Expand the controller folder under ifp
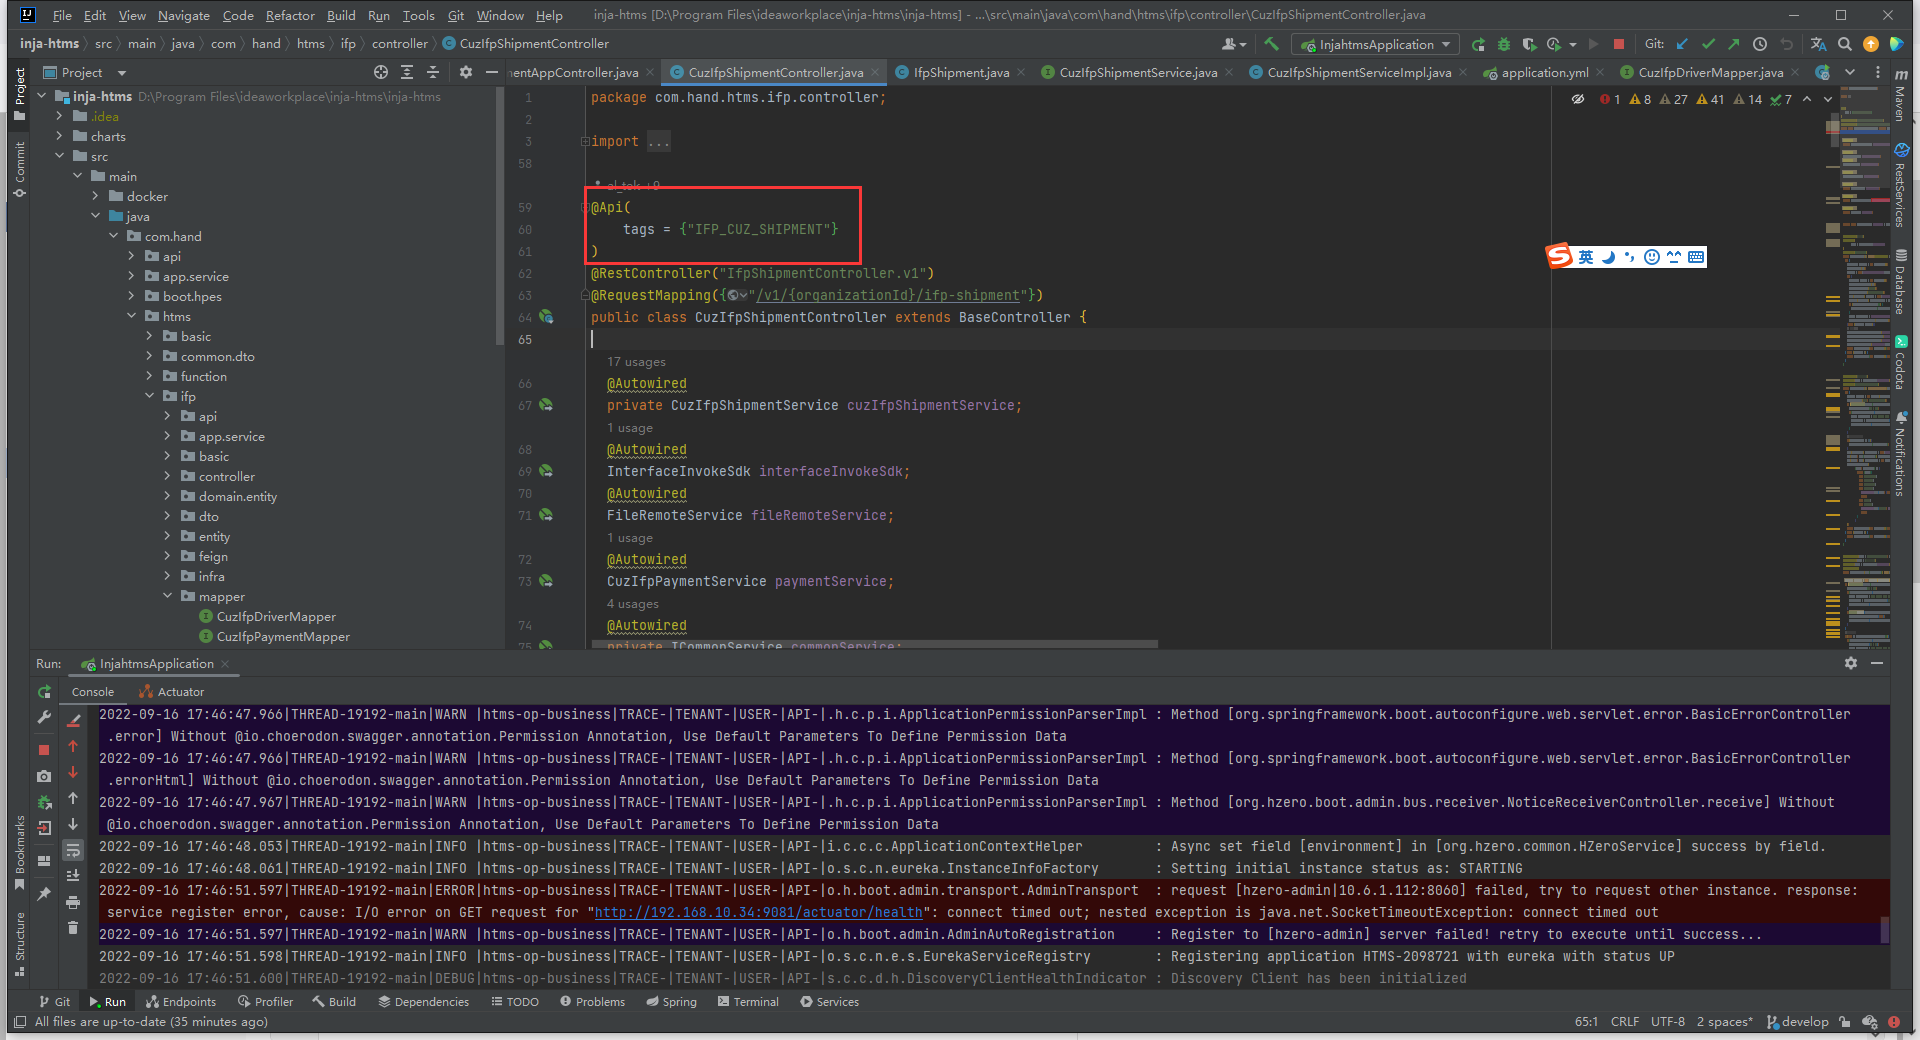Viewport: 1920px width, 1040px height. [168, 476]
